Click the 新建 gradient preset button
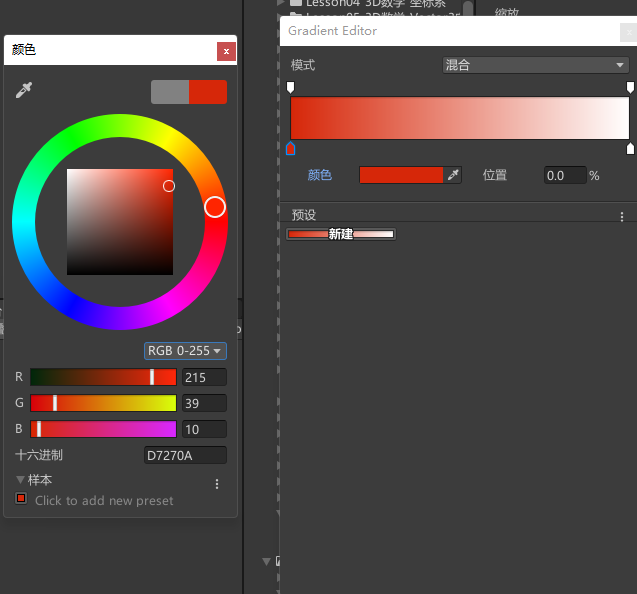 340,234
